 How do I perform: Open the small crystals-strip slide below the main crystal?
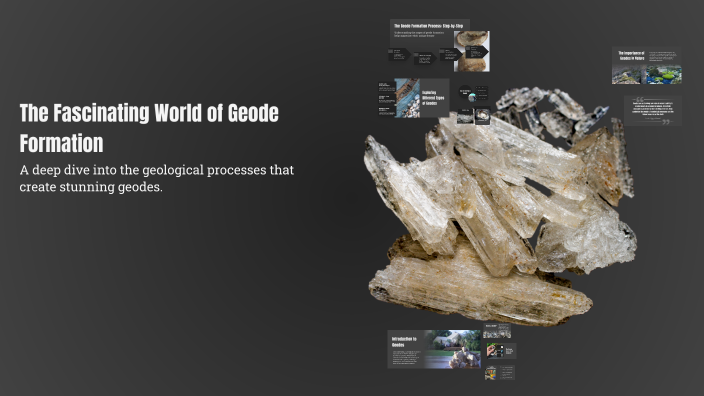point(497,331)
